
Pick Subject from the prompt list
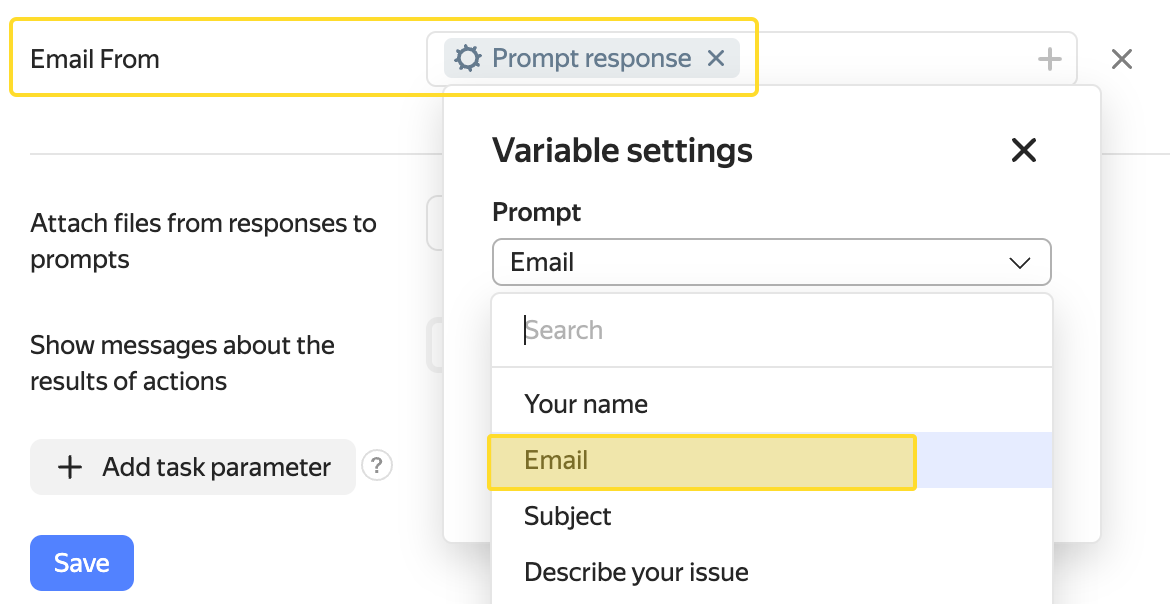tap(567, 516)
